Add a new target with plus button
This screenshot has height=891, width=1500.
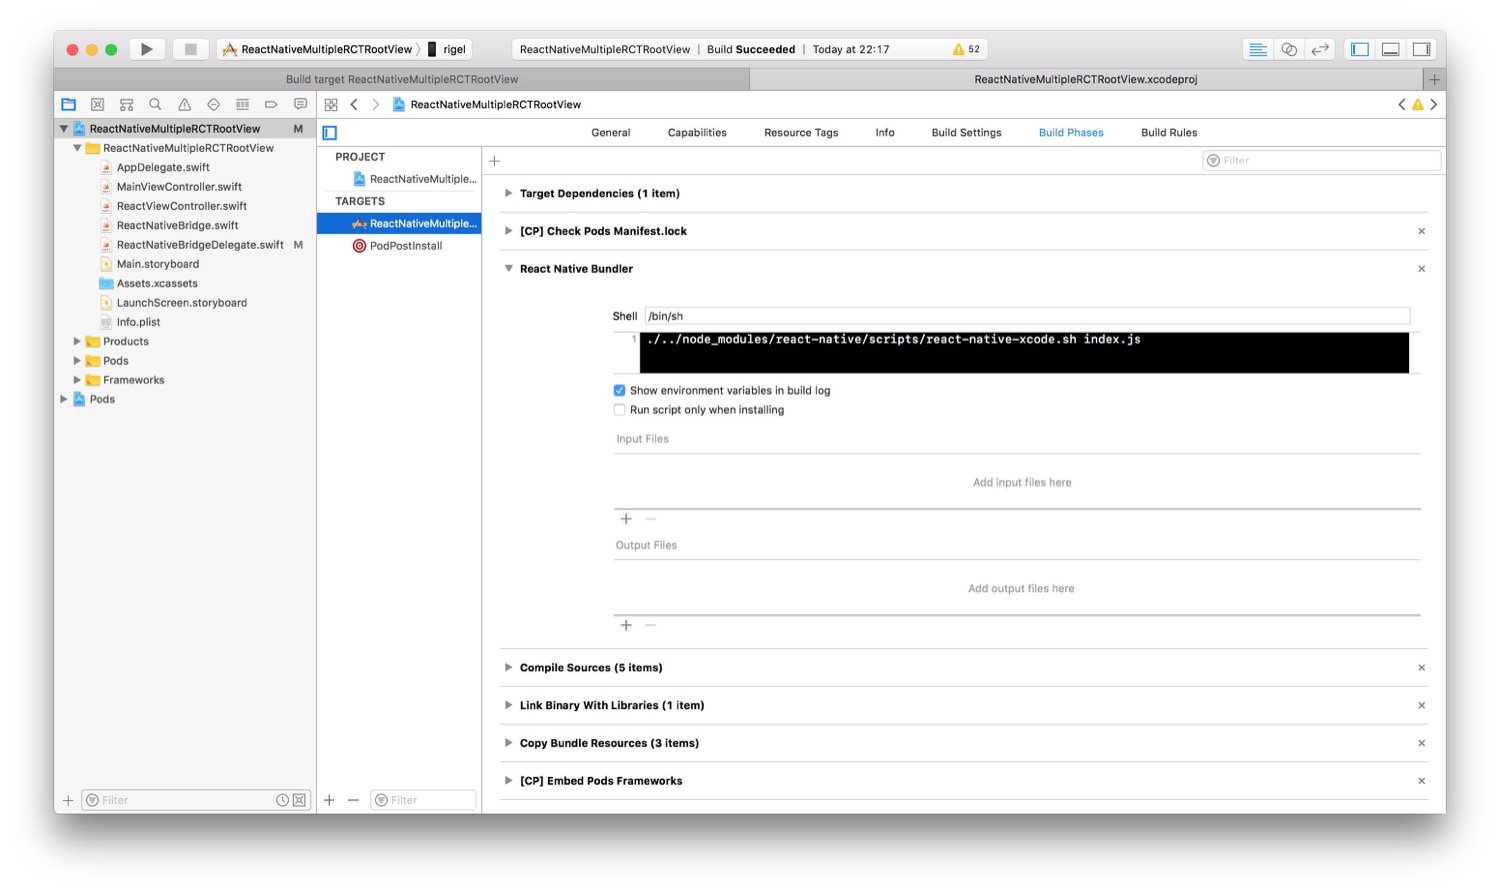click(x=329, y=800)
